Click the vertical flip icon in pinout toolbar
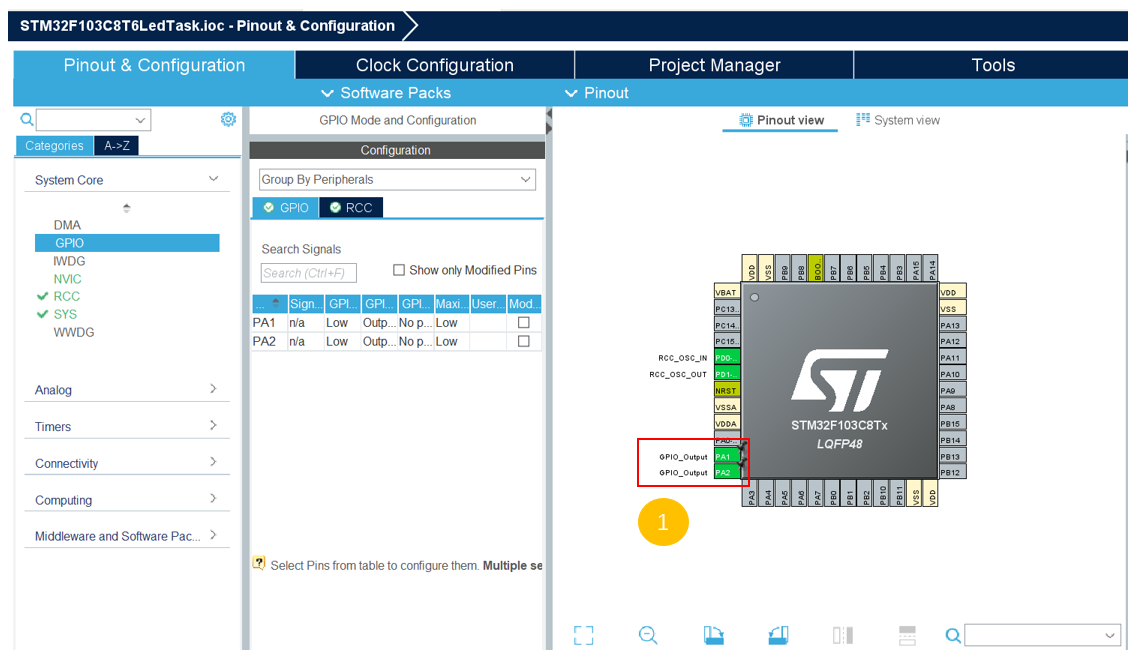The image size is (1147, 657). 843,635
